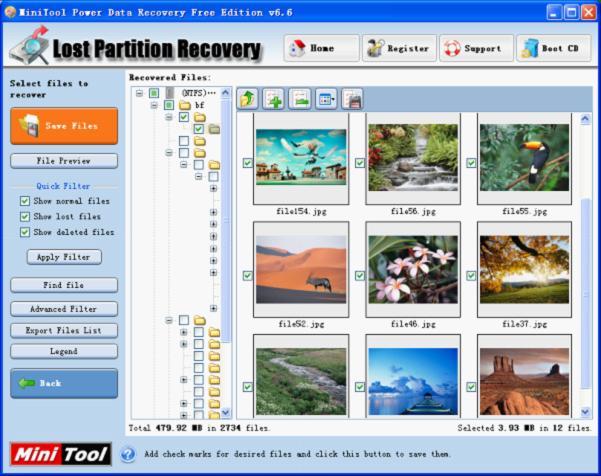Click the 'Total 479.92 MB in 2734 files' status text
The width and height of the screenshot is (601, 476).
(x=199, y=428)
